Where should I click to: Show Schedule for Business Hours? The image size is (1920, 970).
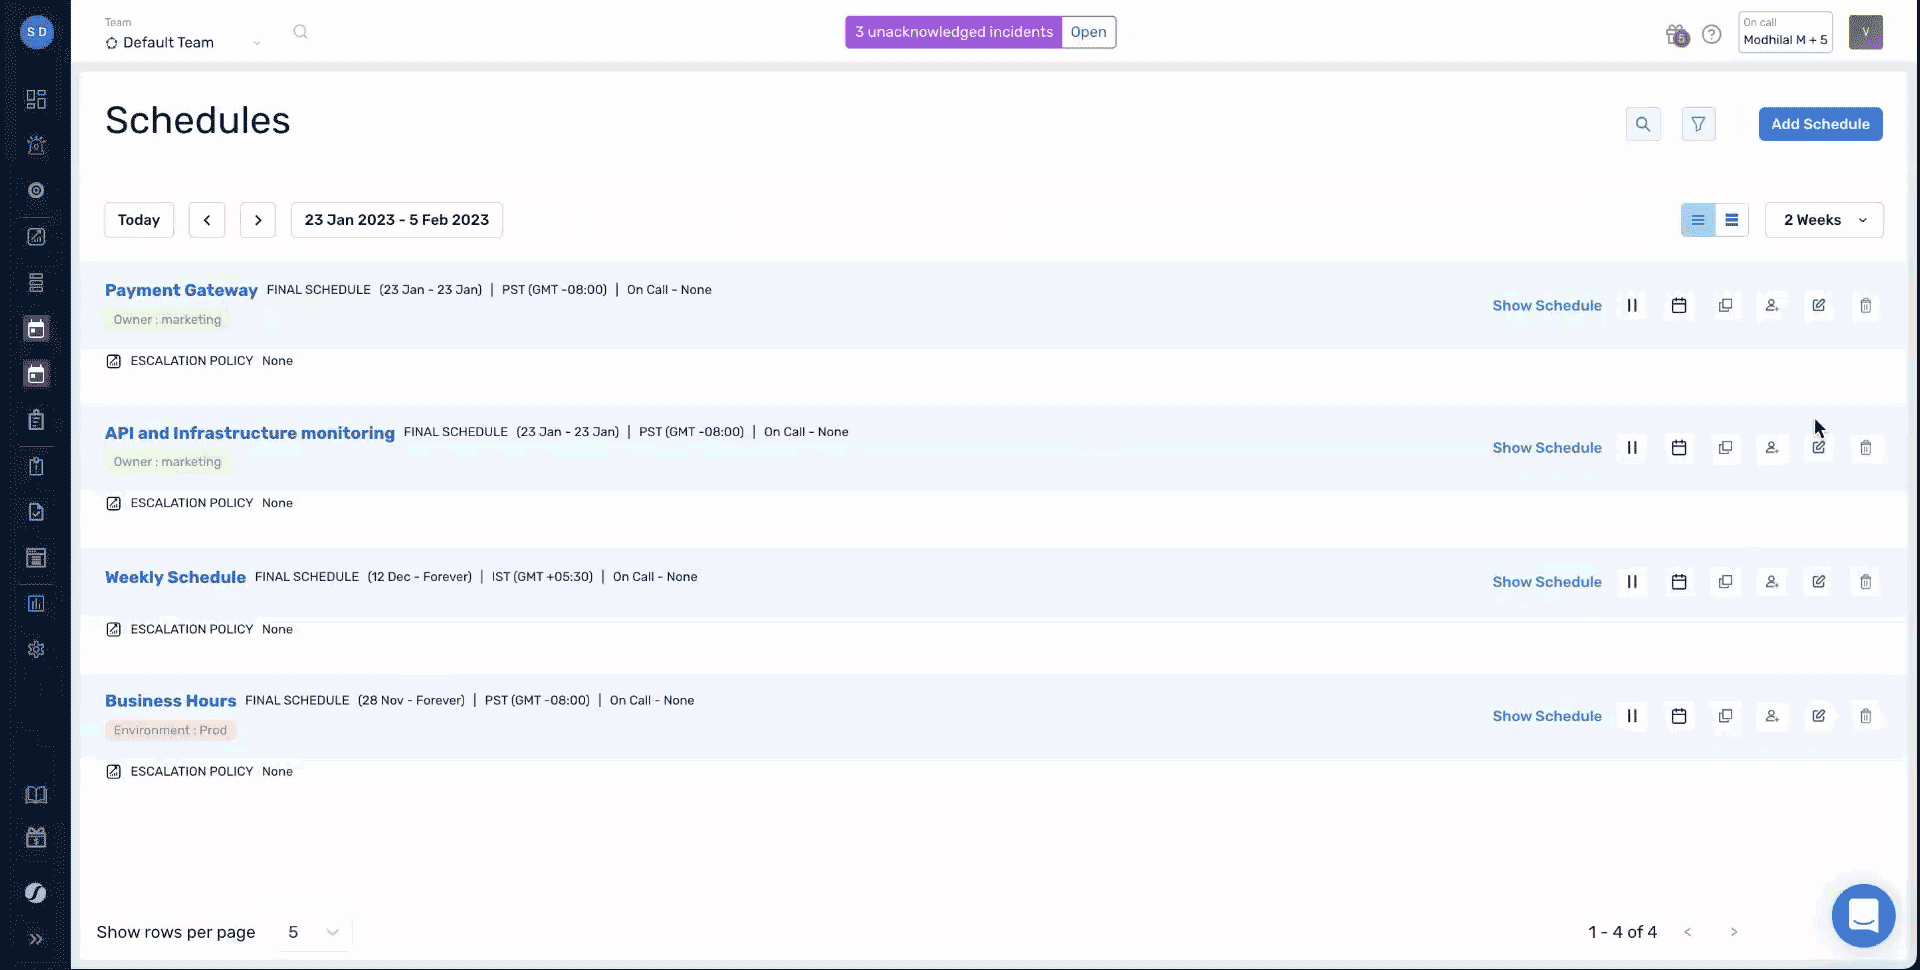1546,716
